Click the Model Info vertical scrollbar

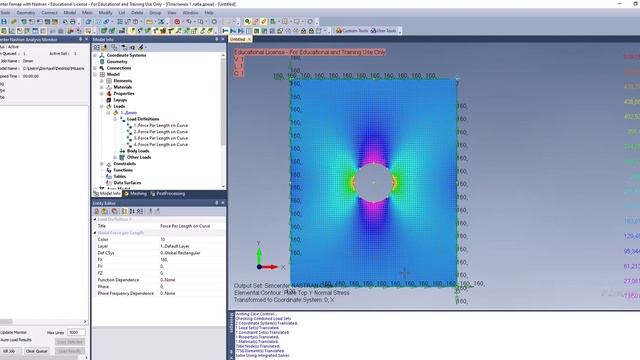coord(223,102)
